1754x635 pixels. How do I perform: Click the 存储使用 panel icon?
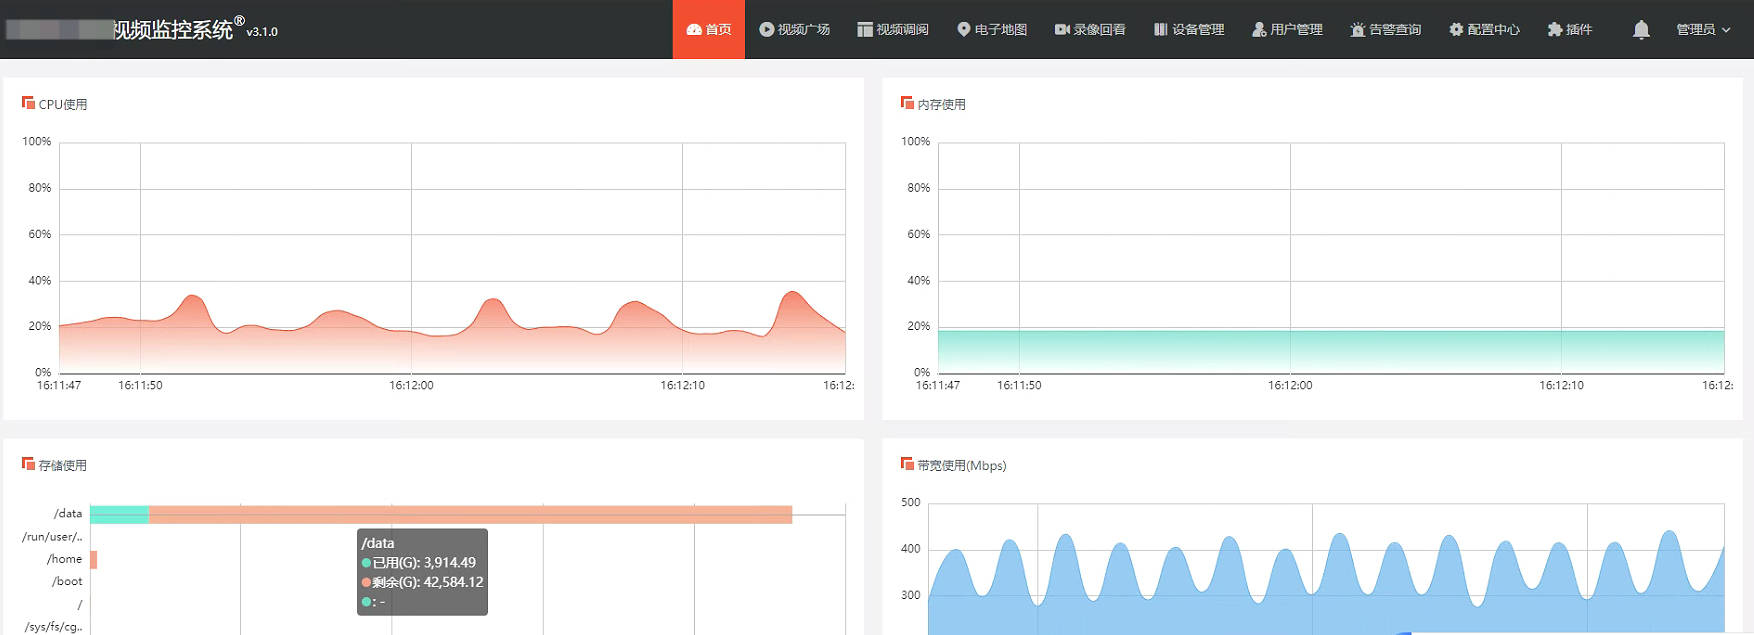[x=28, y=464]
